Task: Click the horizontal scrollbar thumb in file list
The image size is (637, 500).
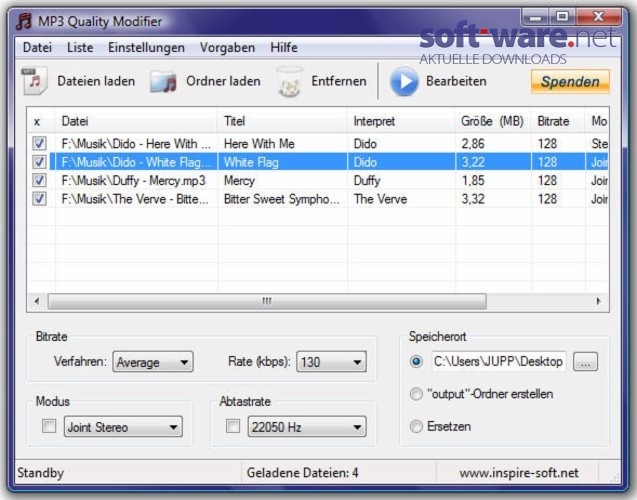Action: (x=267, y=301)
